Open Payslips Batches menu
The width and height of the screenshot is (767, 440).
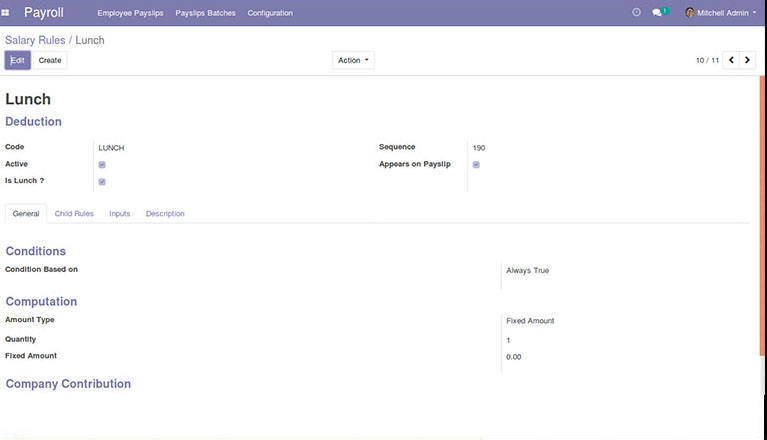click(205, 13)
